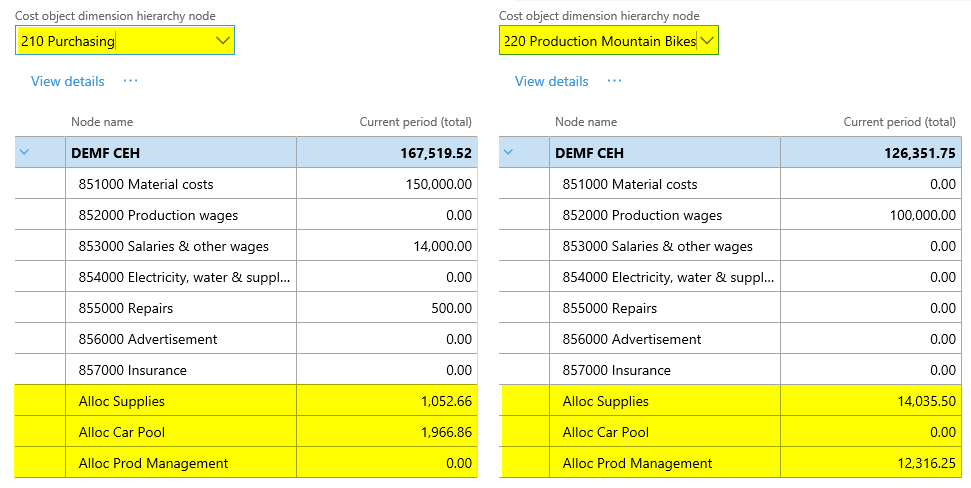Viewport: 971px width, 488px height.
Task: Open the right panel ellipsis more options
Action: [x=614, y=81]
